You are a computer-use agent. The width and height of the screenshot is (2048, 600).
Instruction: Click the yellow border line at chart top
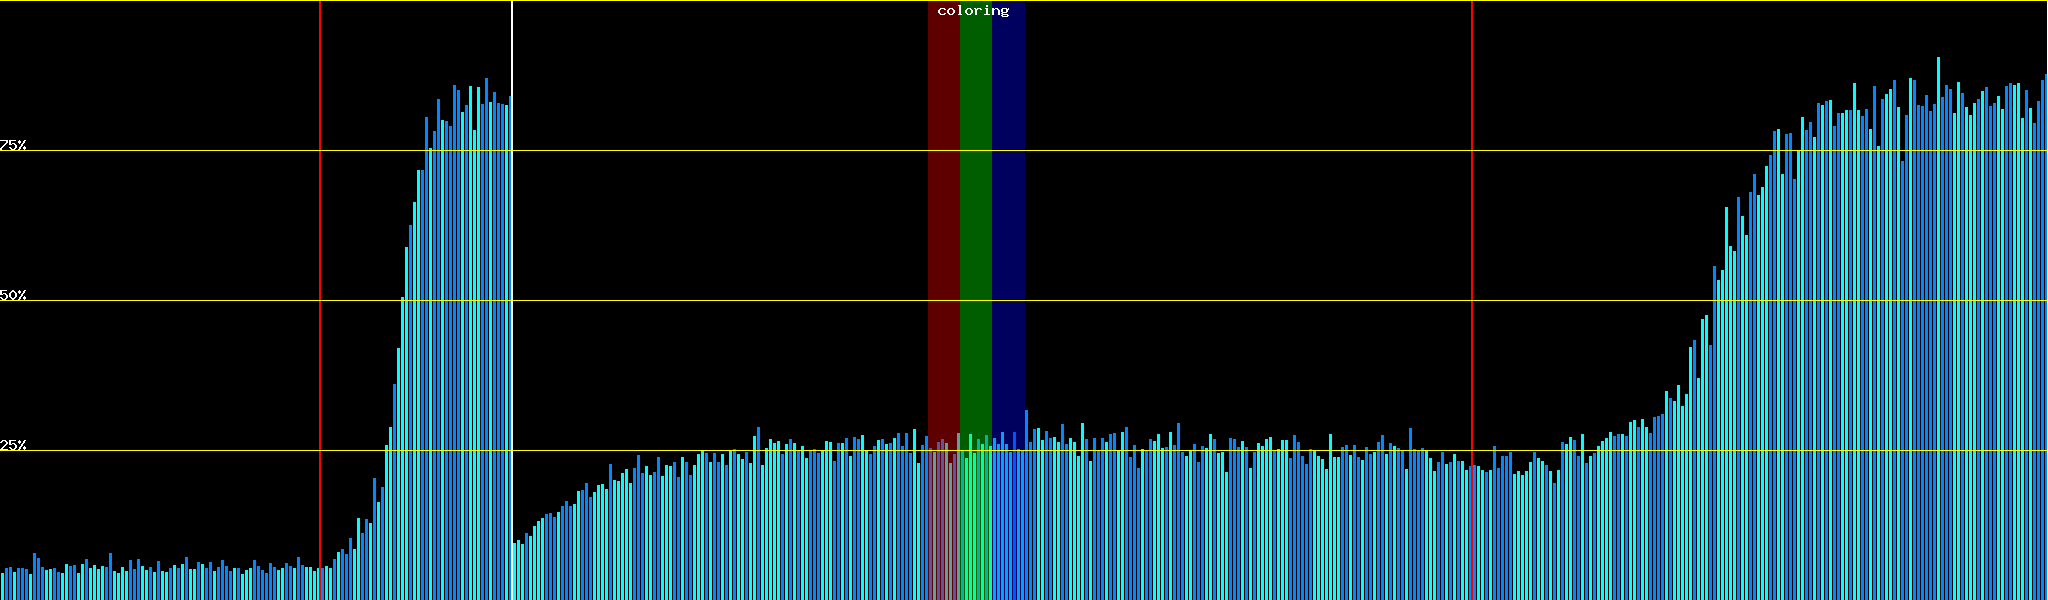(x=1200, y=1)
